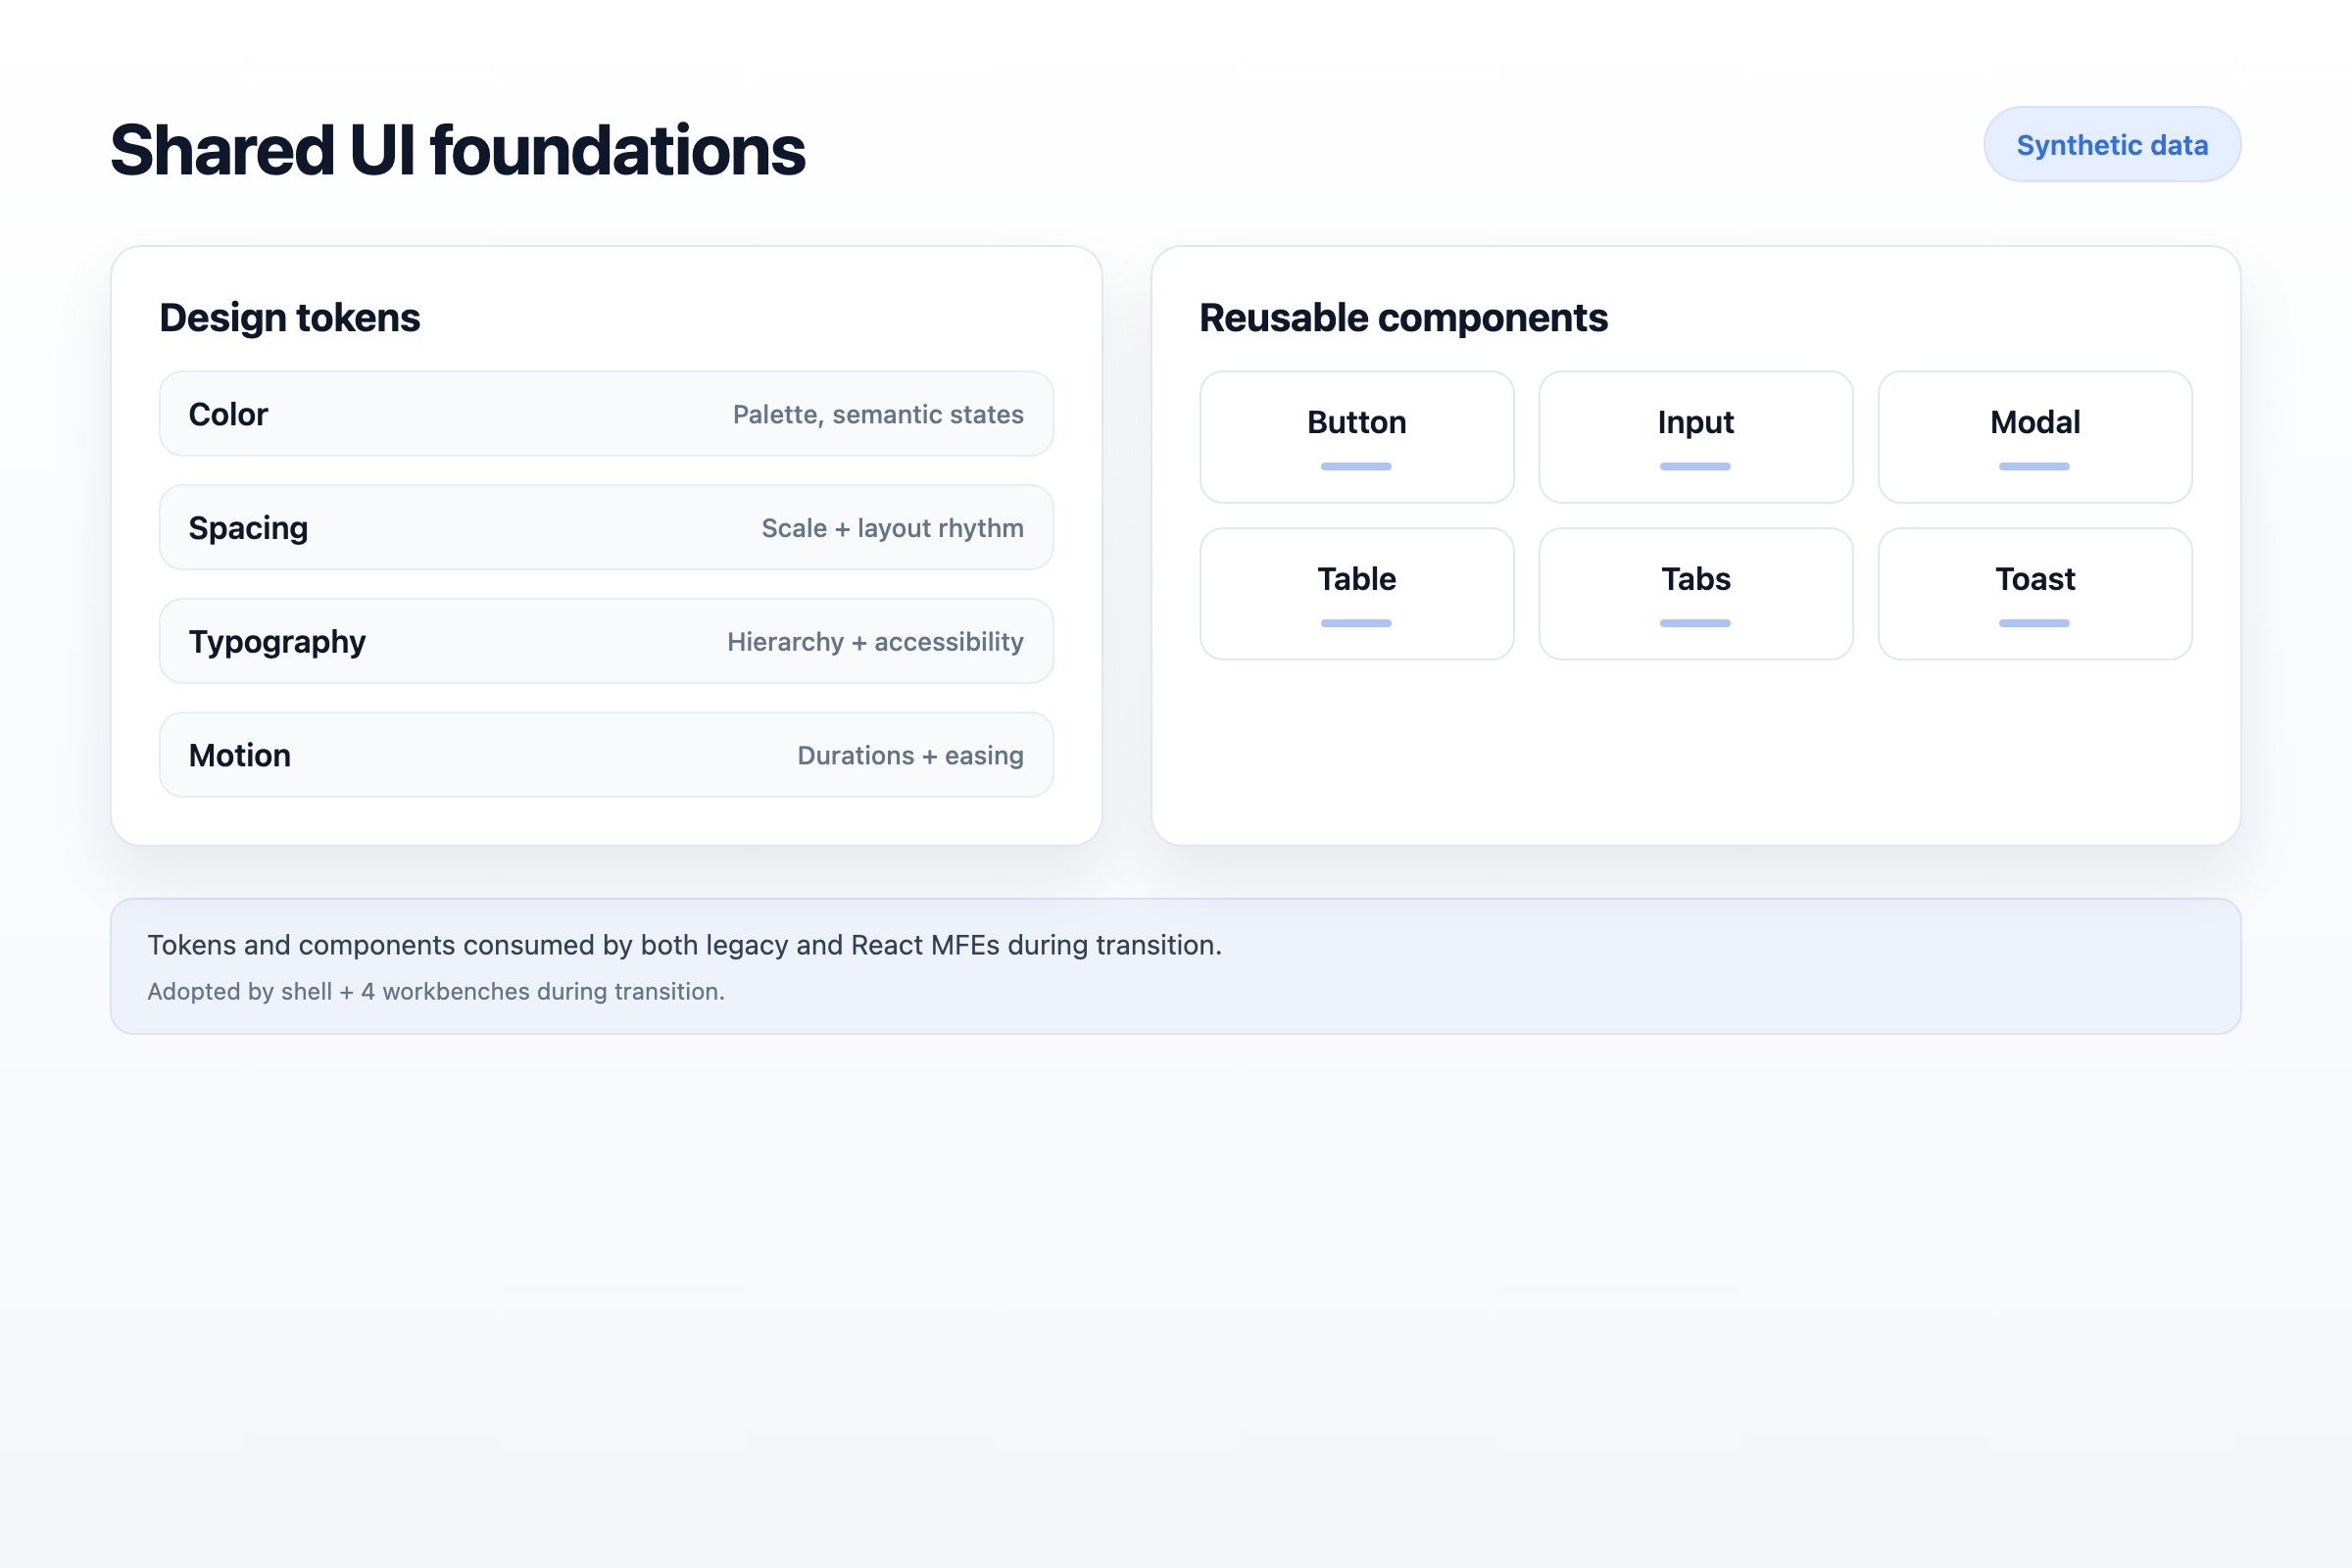
Task: Click the Hierarchy + accessibility label
Action: click(875, 642)
